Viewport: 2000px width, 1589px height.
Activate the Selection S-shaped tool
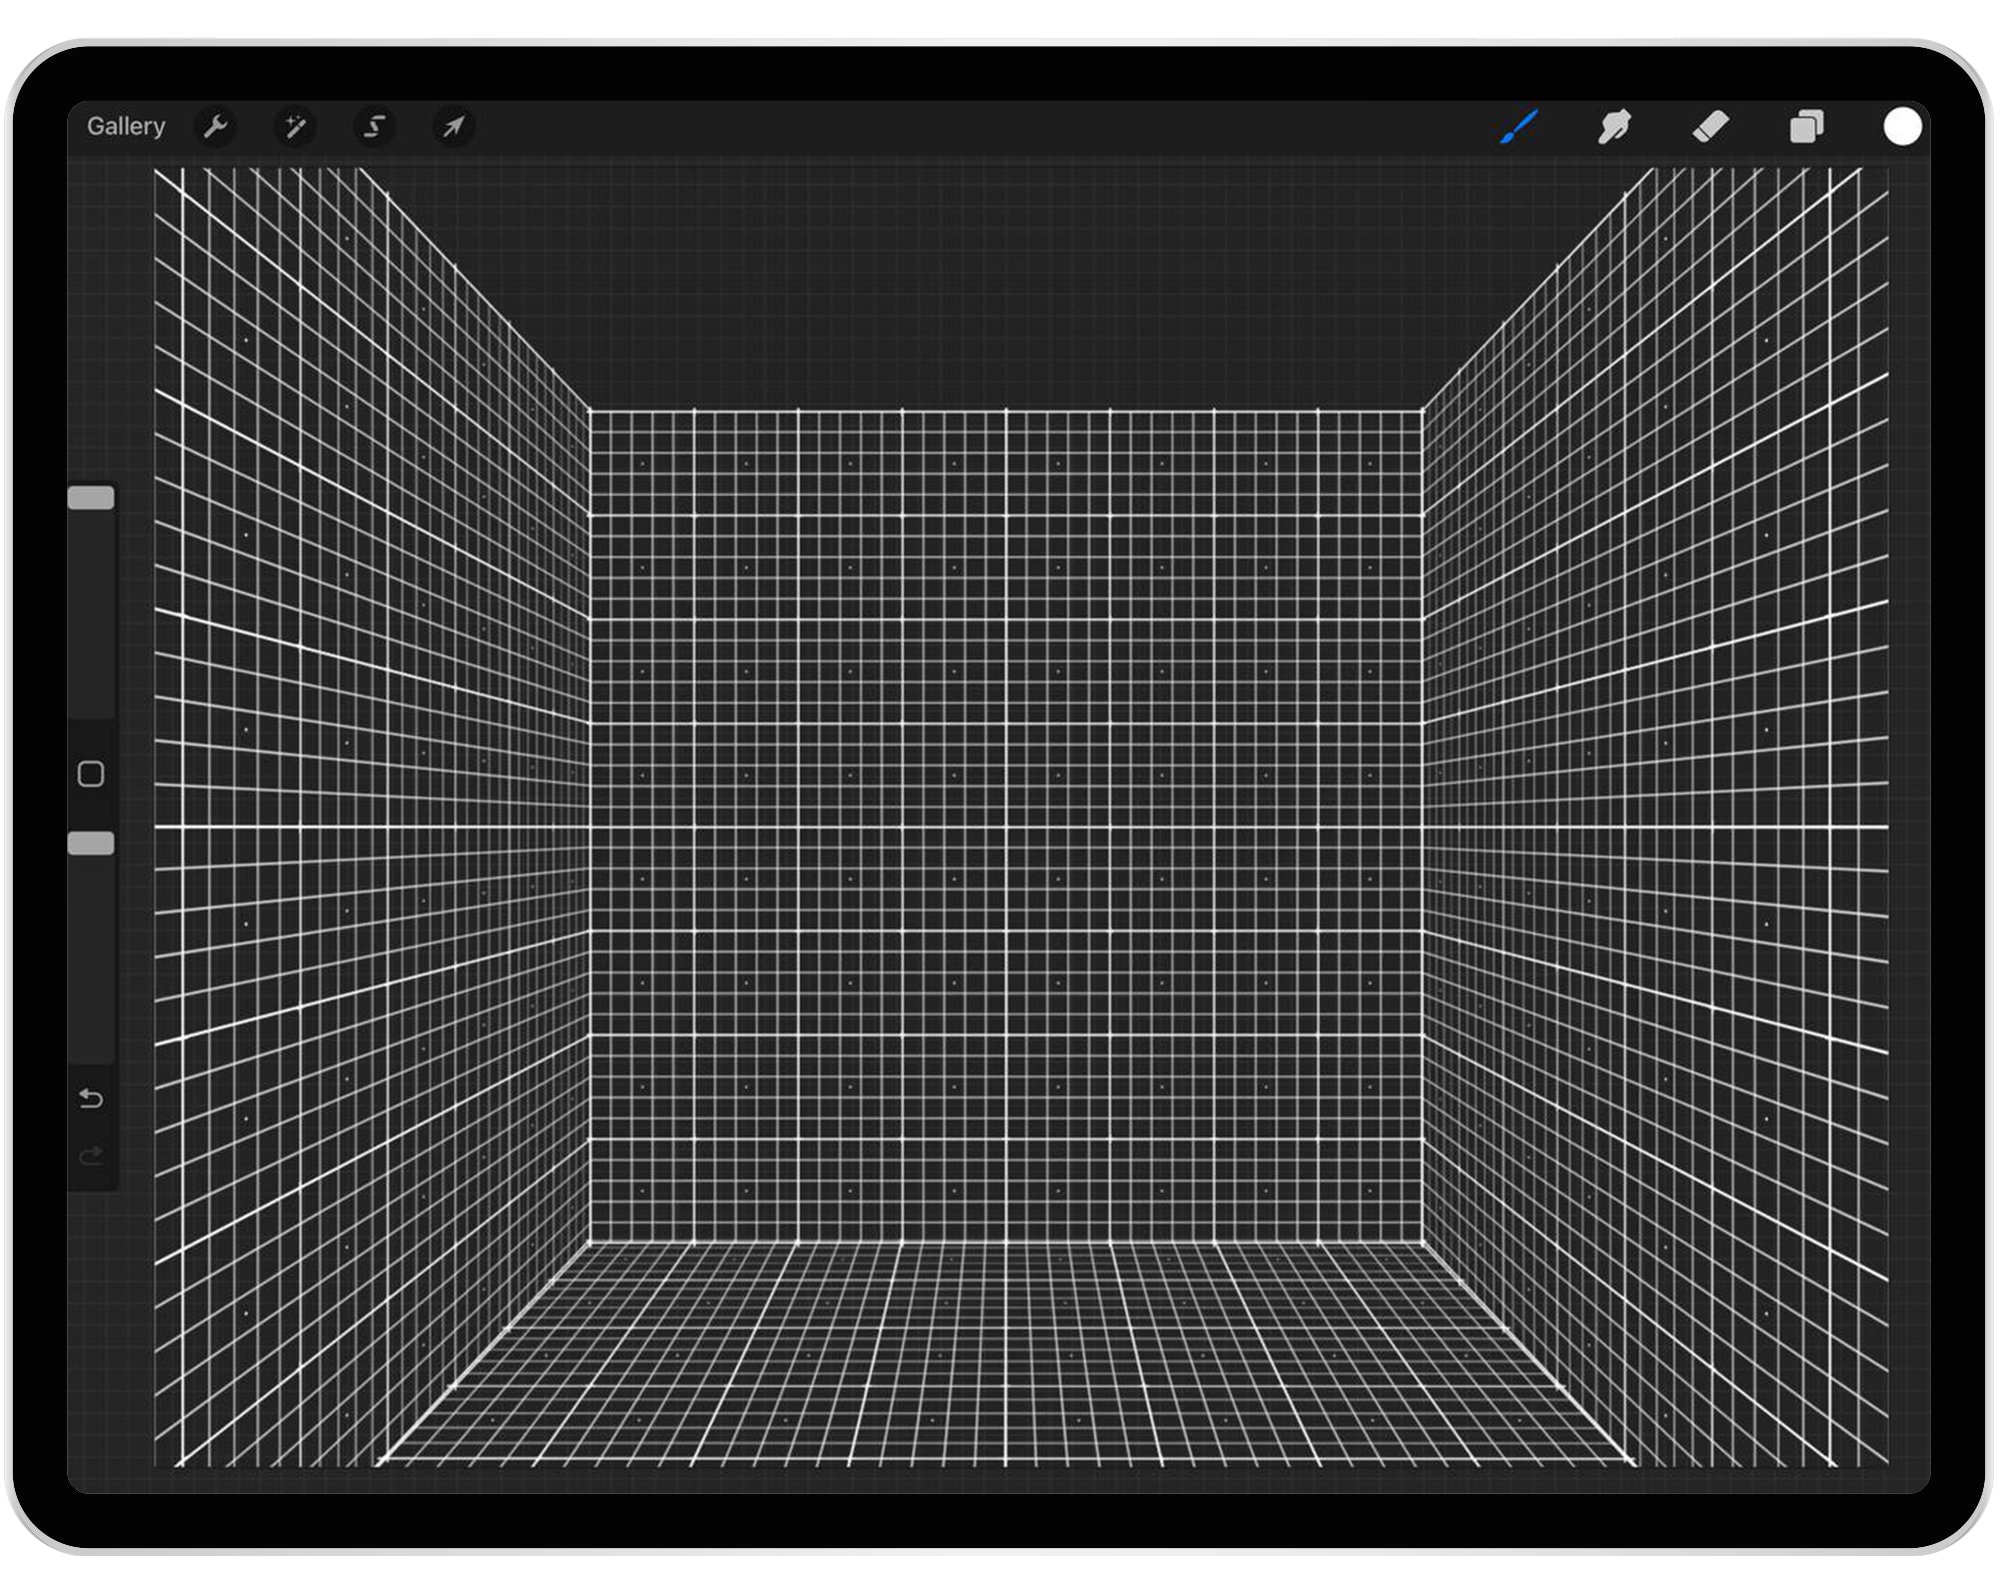(374, 127)
